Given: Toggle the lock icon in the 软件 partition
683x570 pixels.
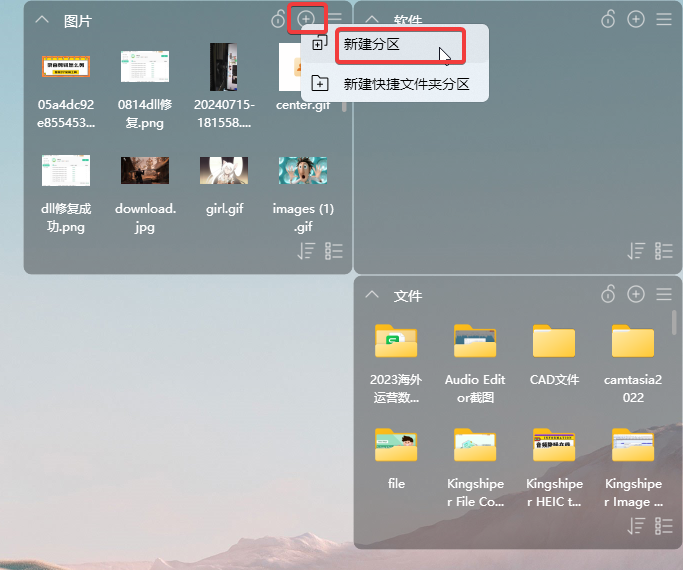Looking at the screenshot, I should pyautogui.click(x=608, y=19).
